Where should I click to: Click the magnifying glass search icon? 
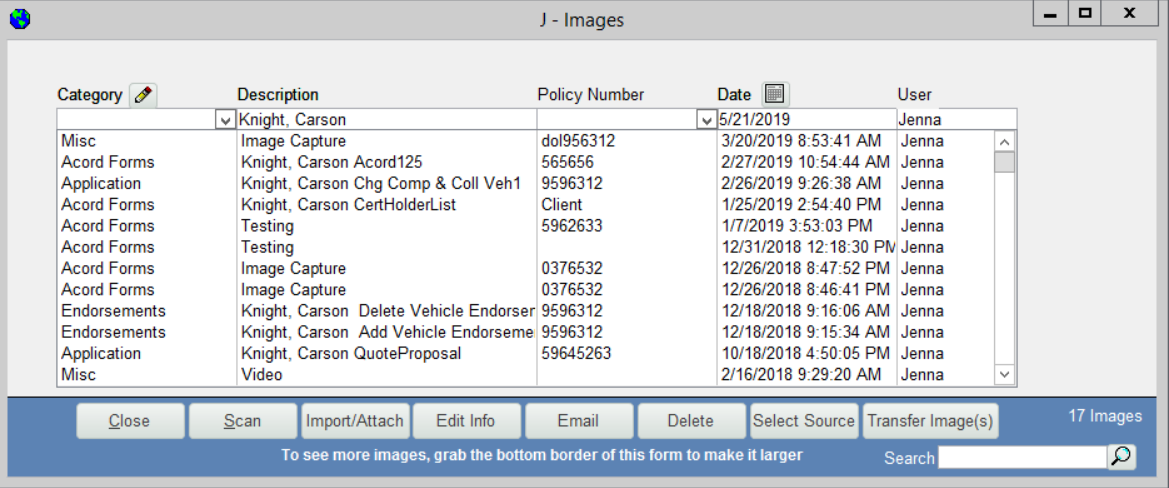1122,456
